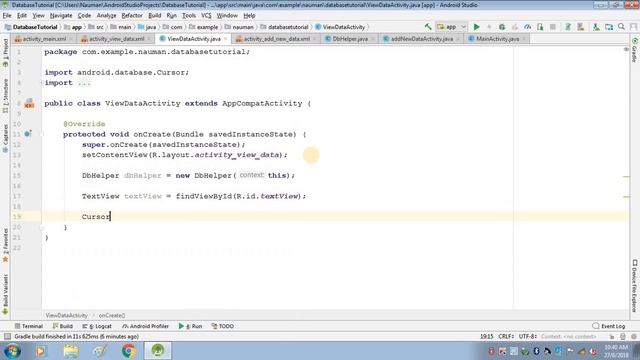Screen dimensions: 640x360
Task: Open the Build menu
Action: 154,16
